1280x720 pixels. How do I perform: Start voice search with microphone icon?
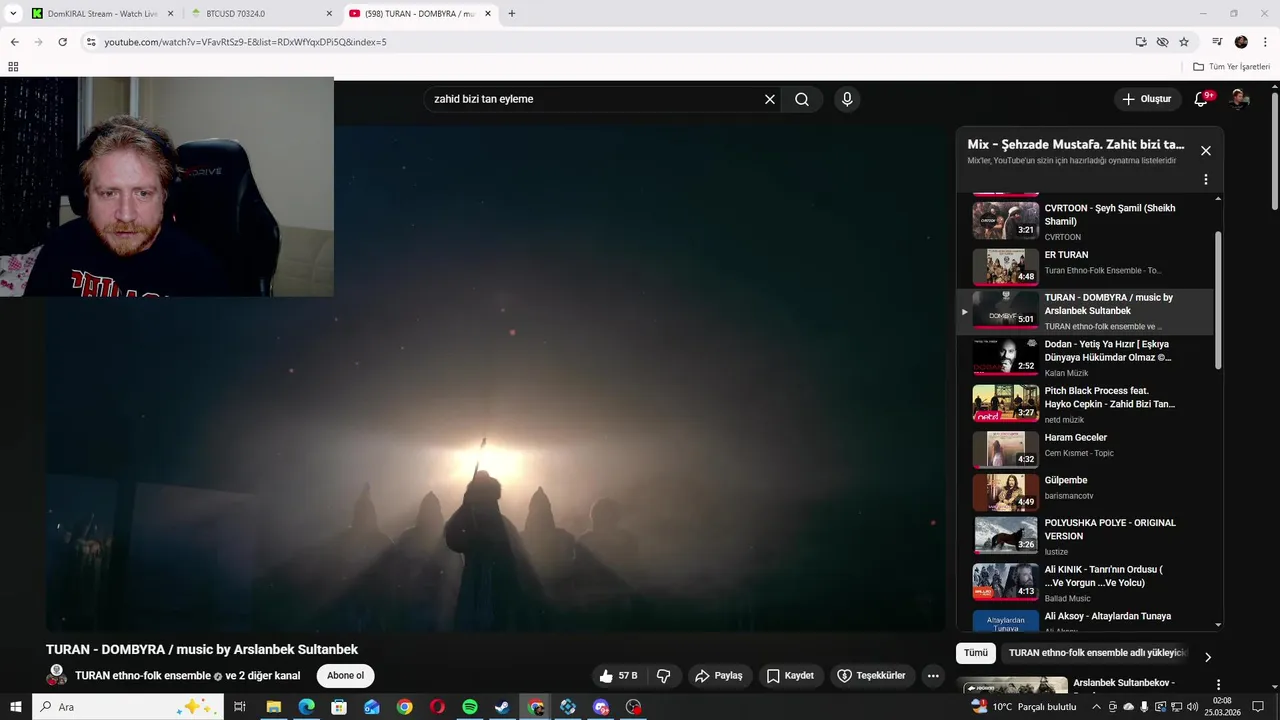pos(847,99)
